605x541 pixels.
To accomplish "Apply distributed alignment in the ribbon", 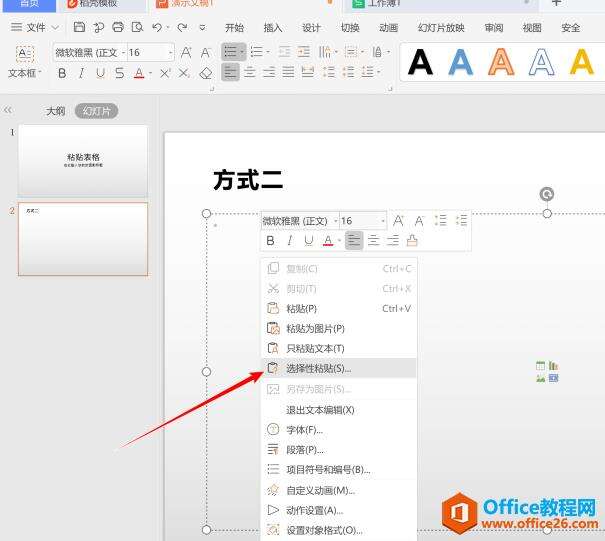I will pos(308,72).
